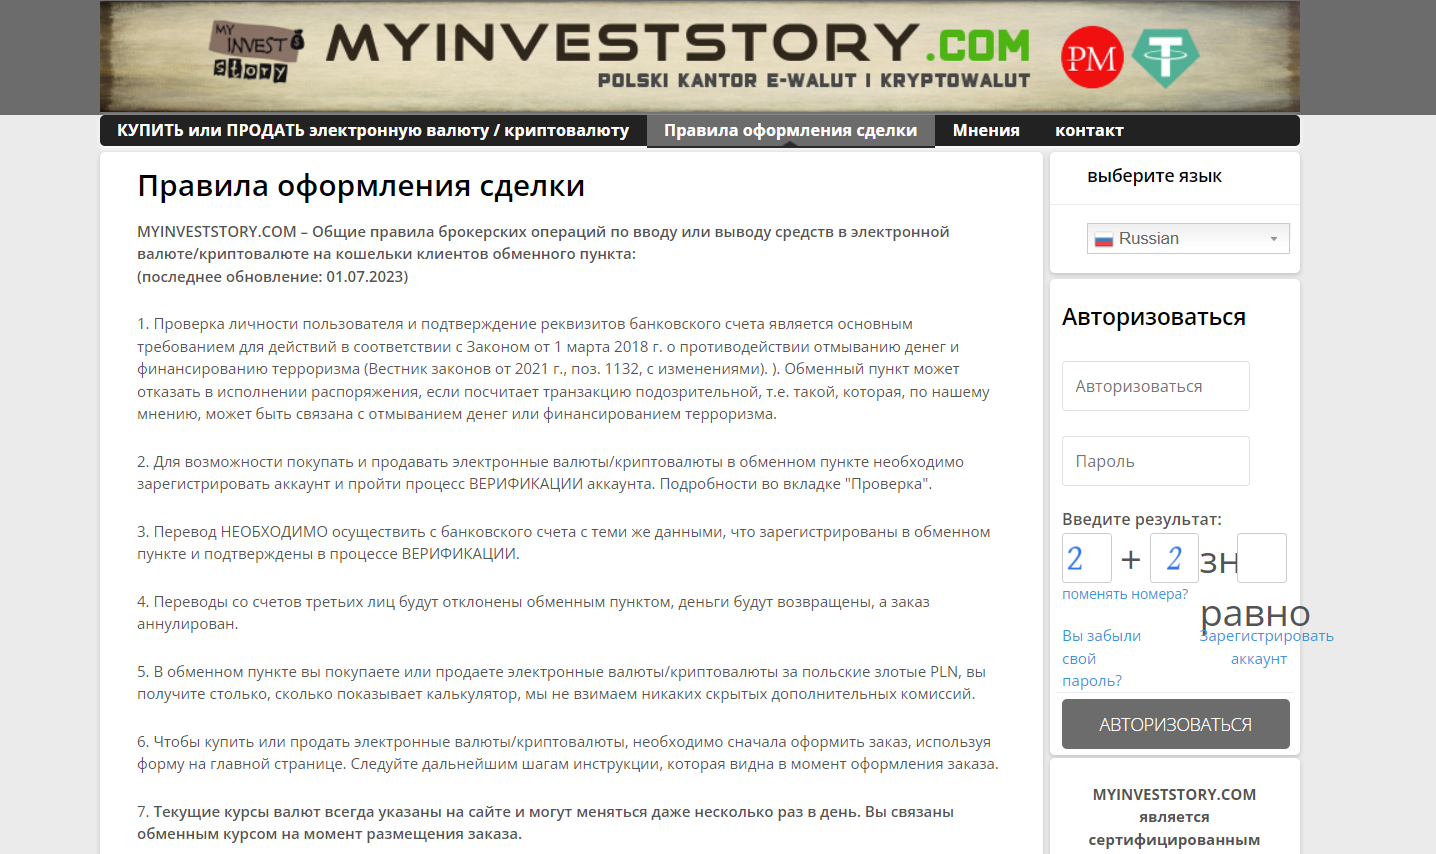The height and width of the screenshot is (854, 1436).
Task: Click the text последнее обновление: 01.07.2023
Action: (x=273, y=277)
